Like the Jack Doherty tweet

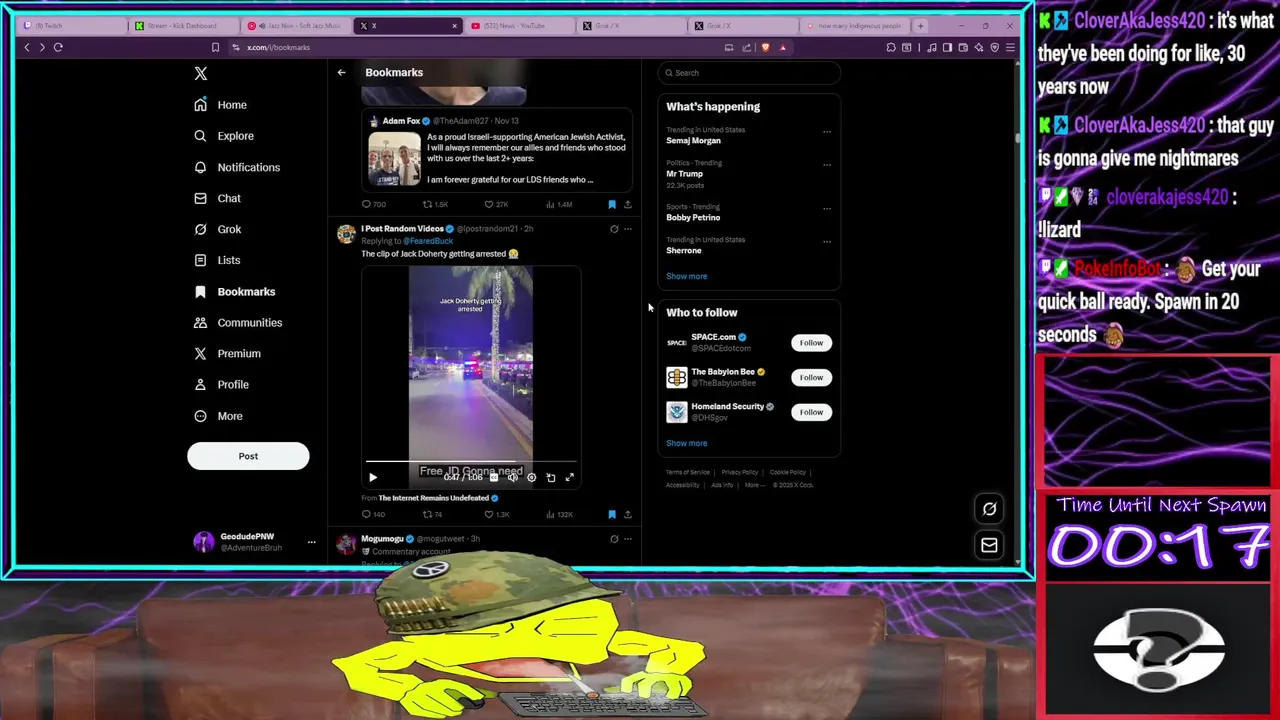pos(497,514)
